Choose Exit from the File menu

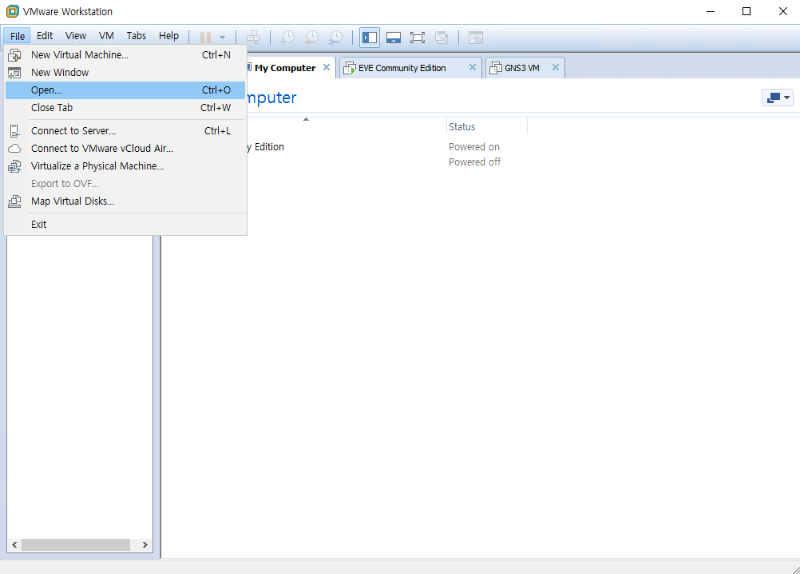pos(39,224)
